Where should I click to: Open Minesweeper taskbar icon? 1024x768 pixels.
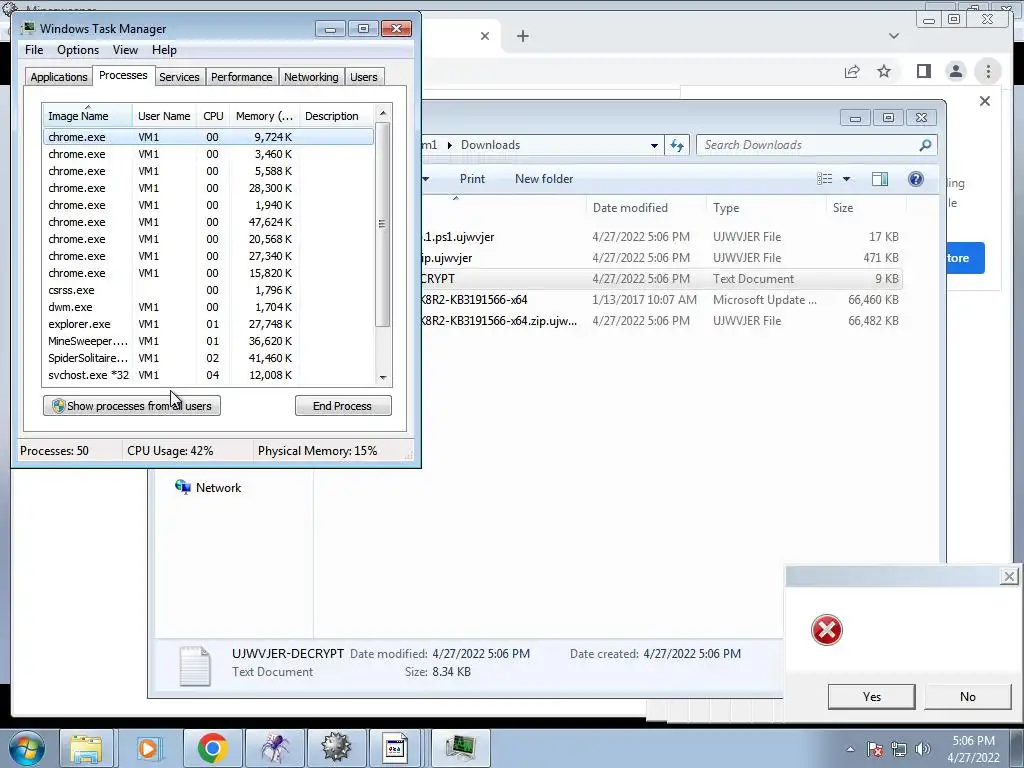(x=336, y=748)
